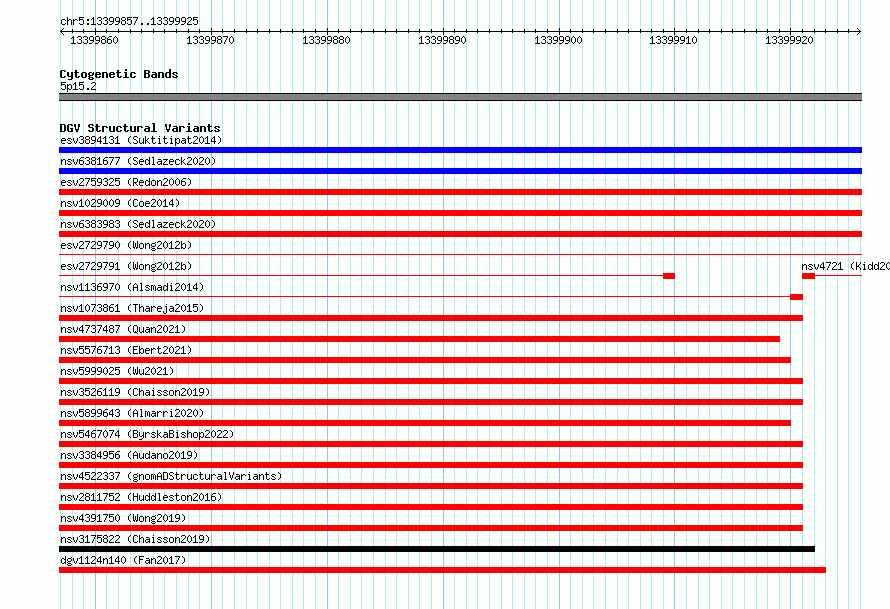Click the small red block on esv2729791 (Wong2012b) line
This screenshot has height=609, width=890.
(x=669, y=276)
